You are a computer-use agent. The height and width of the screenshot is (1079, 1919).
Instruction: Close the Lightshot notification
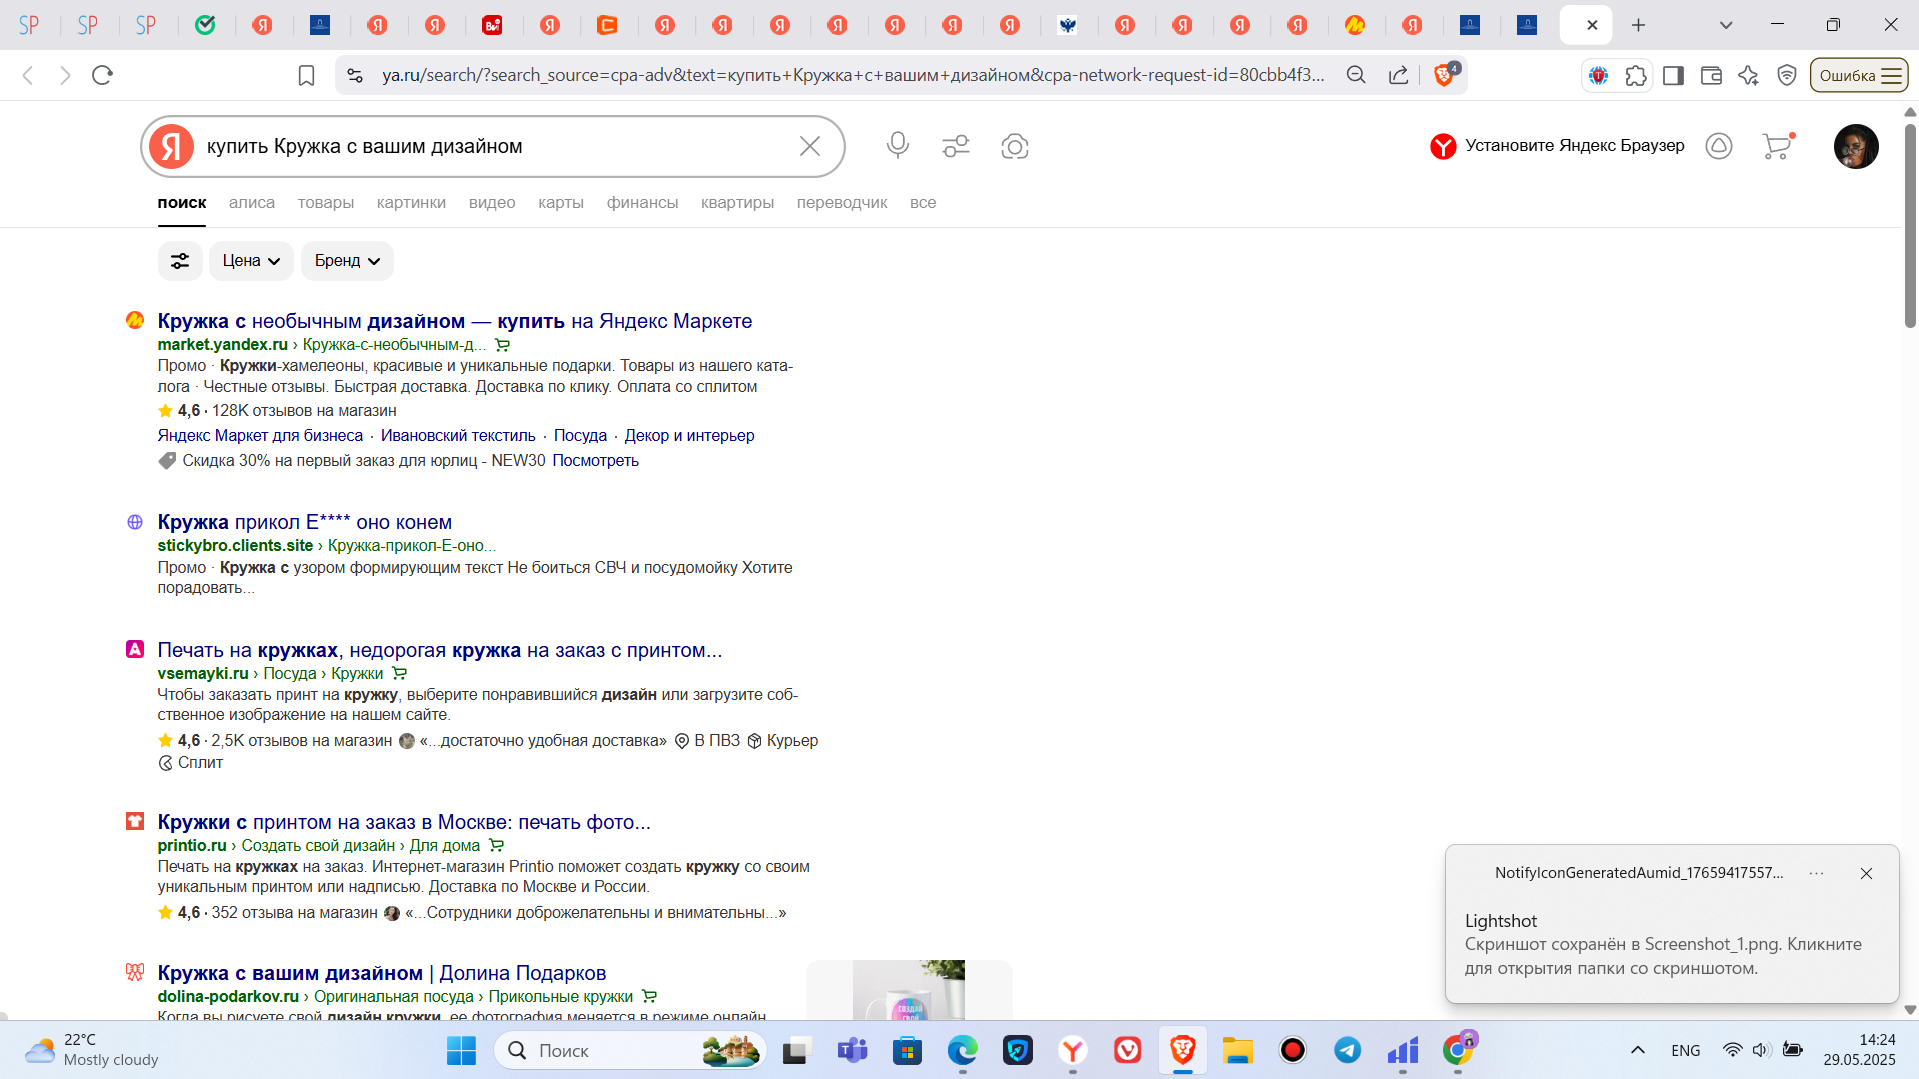[1866, 873]
